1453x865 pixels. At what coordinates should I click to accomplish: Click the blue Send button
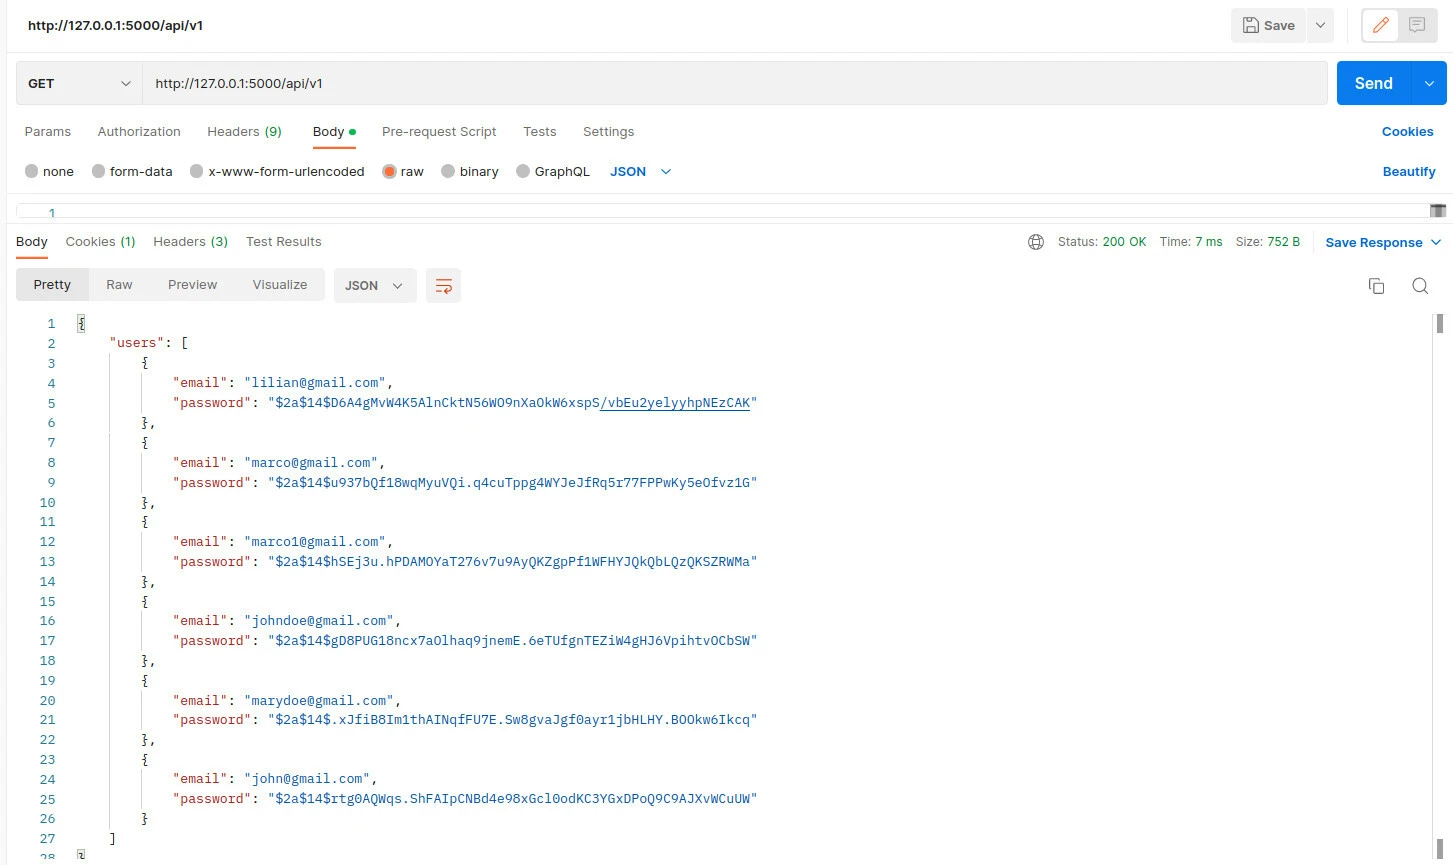coord(1373,84)
